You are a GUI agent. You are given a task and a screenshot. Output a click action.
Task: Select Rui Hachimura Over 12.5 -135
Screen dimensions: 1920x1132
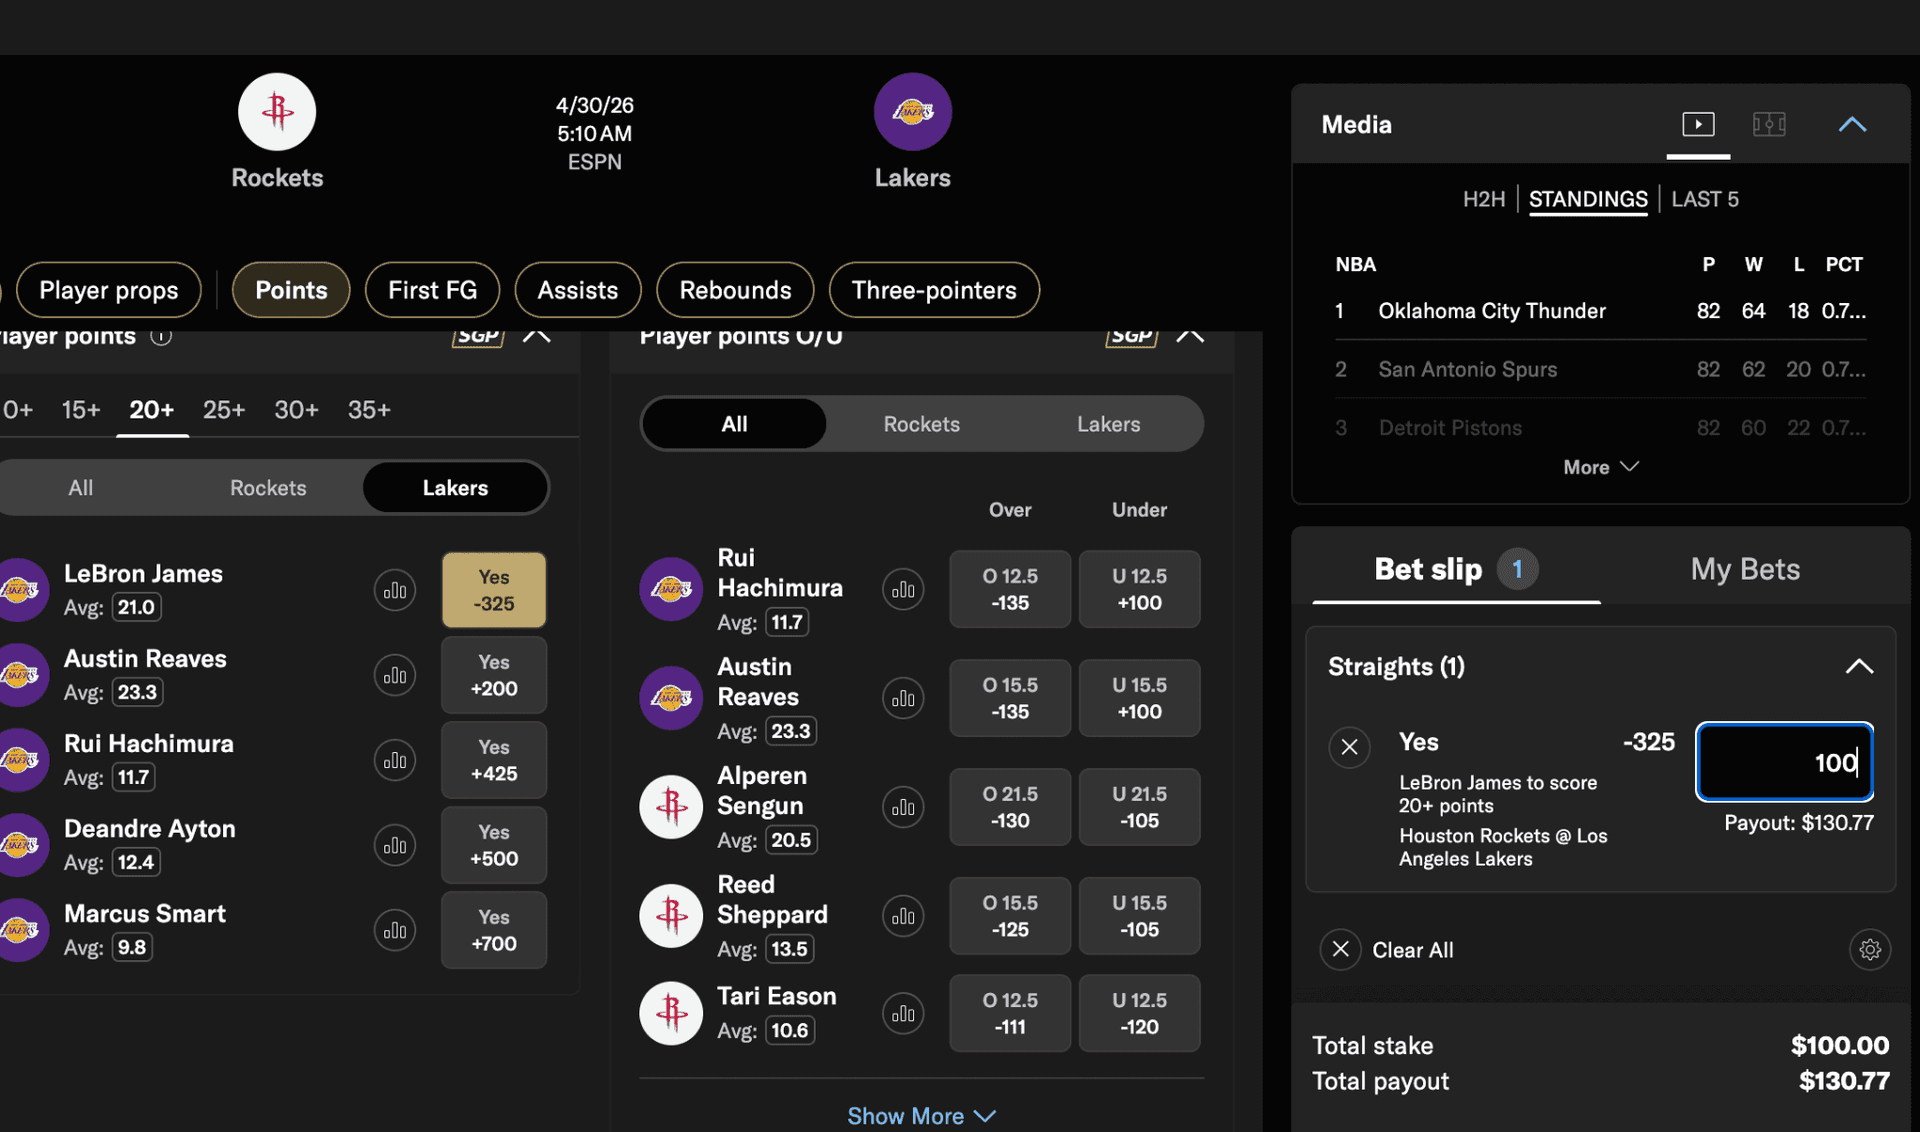pos(1010,589)
